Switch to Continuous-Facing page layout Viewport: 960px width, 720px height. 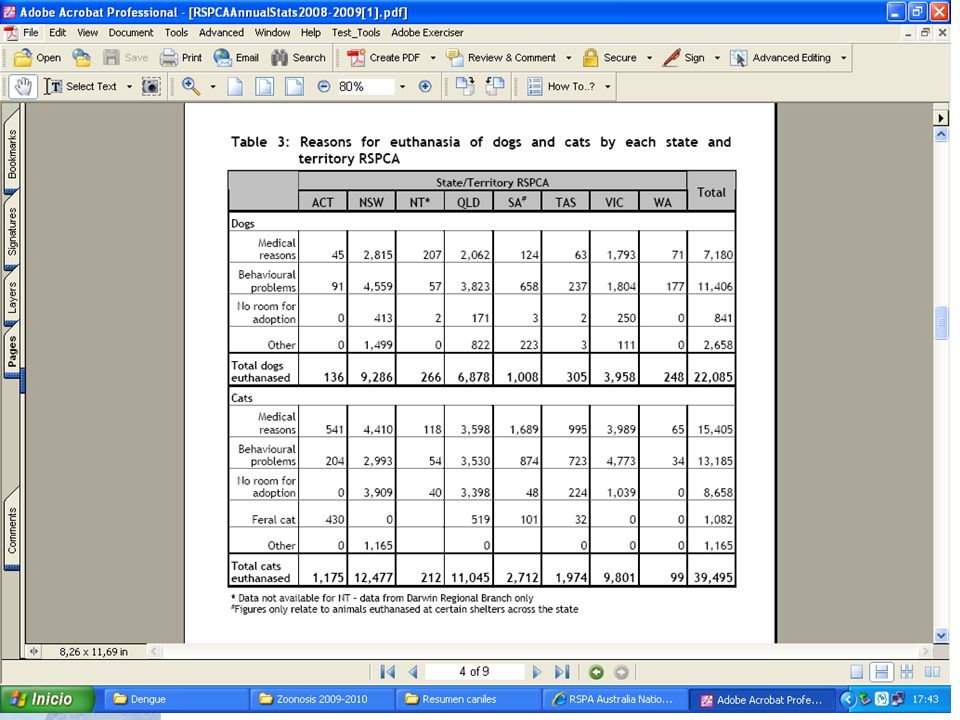pyautogui.click(x=907, y=672)
